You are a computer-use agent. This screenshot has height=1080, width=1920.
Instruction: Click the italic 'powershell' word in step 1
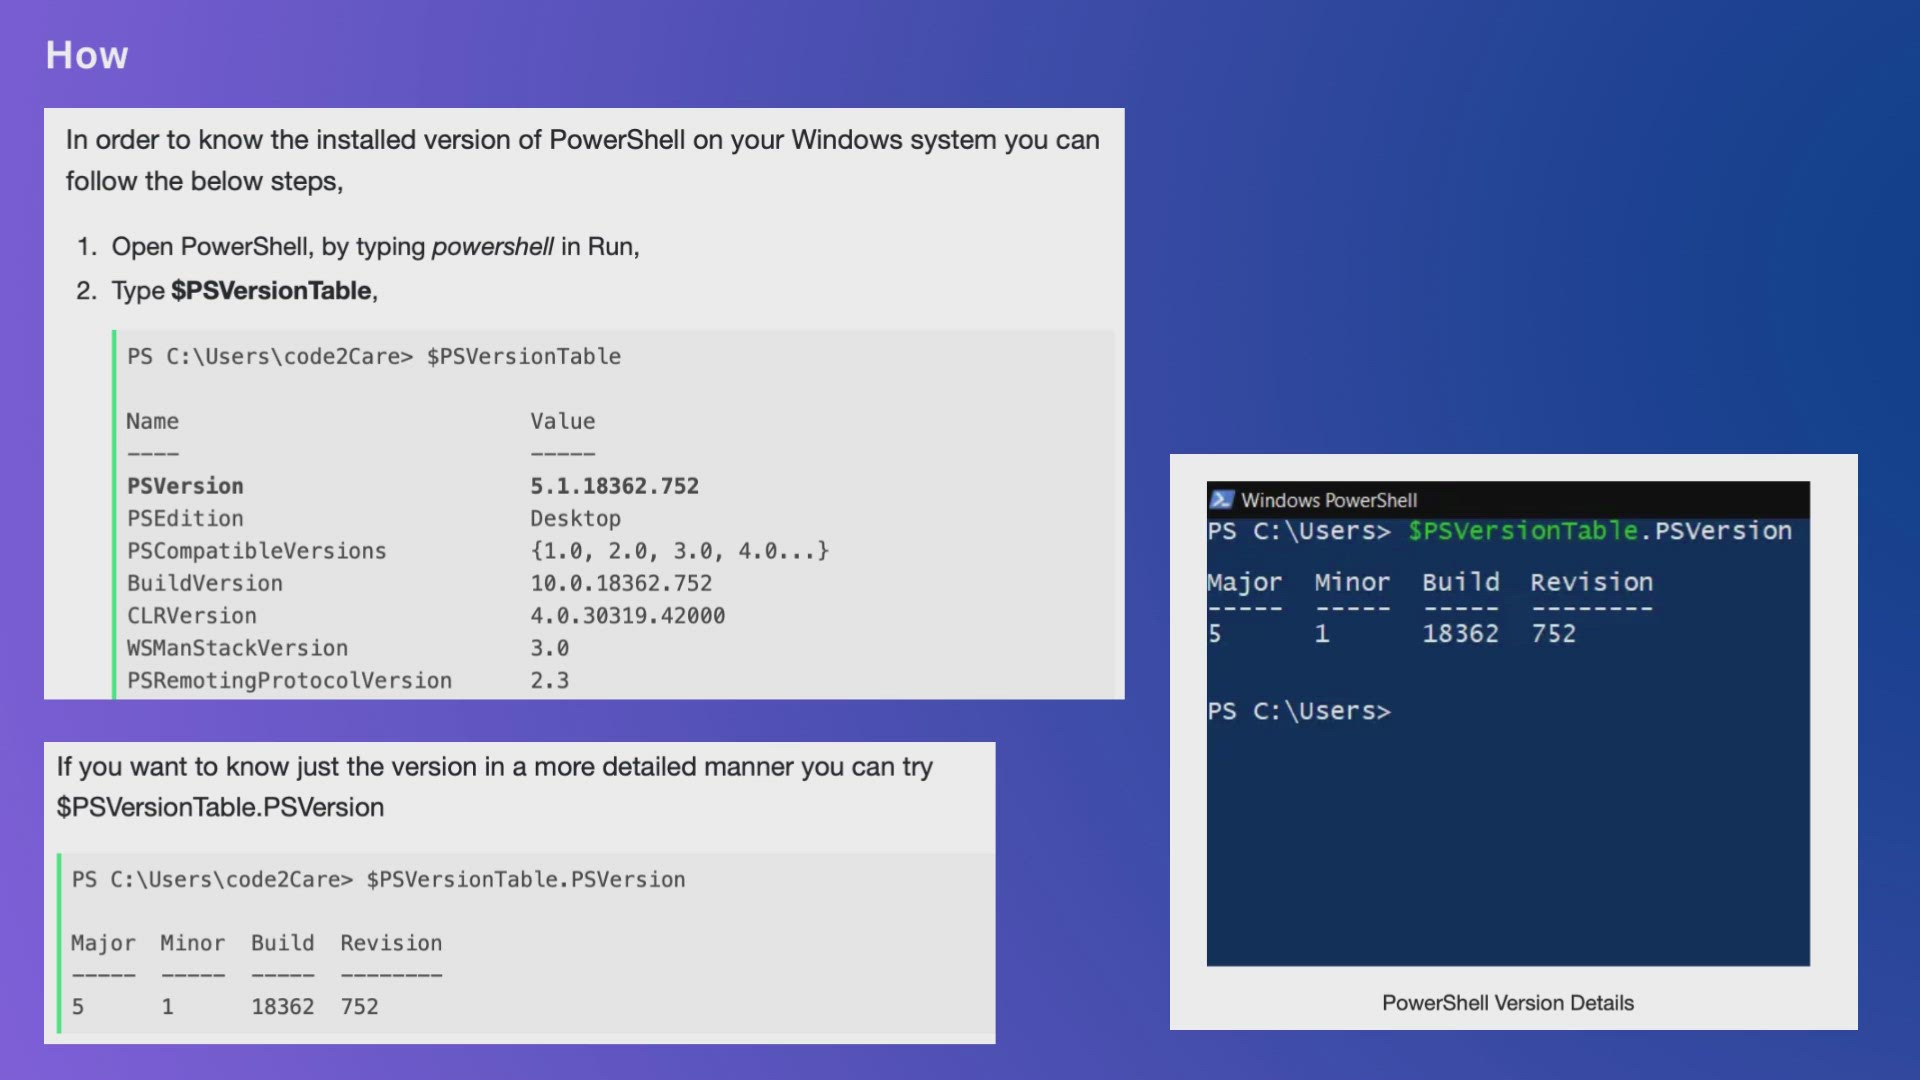pyautogui.click(x=492, y=247)
